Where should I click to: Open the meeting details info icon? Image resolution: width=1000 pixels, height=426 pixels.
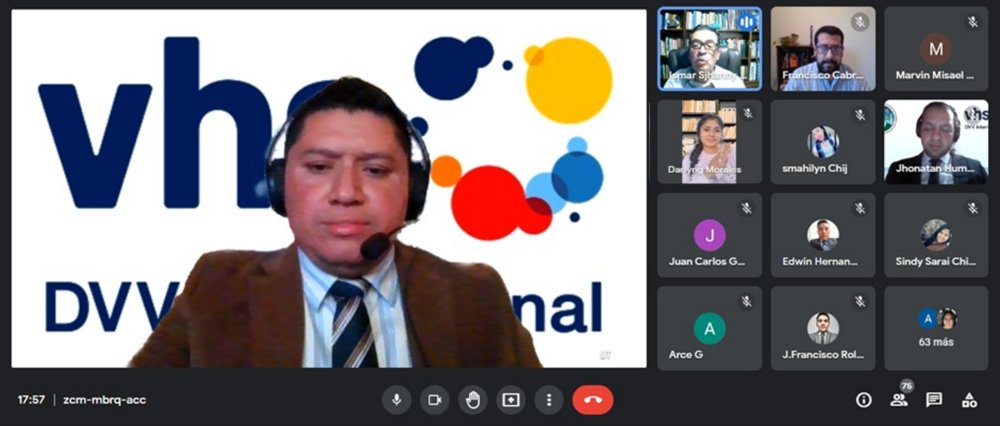pyautogui.click(x=864, y=400)
